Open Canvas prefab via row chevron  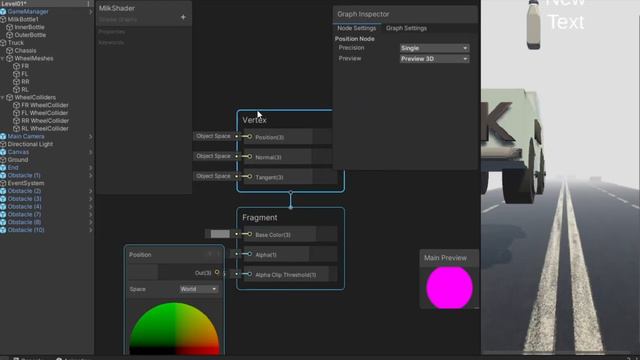[x=91, y=152]
